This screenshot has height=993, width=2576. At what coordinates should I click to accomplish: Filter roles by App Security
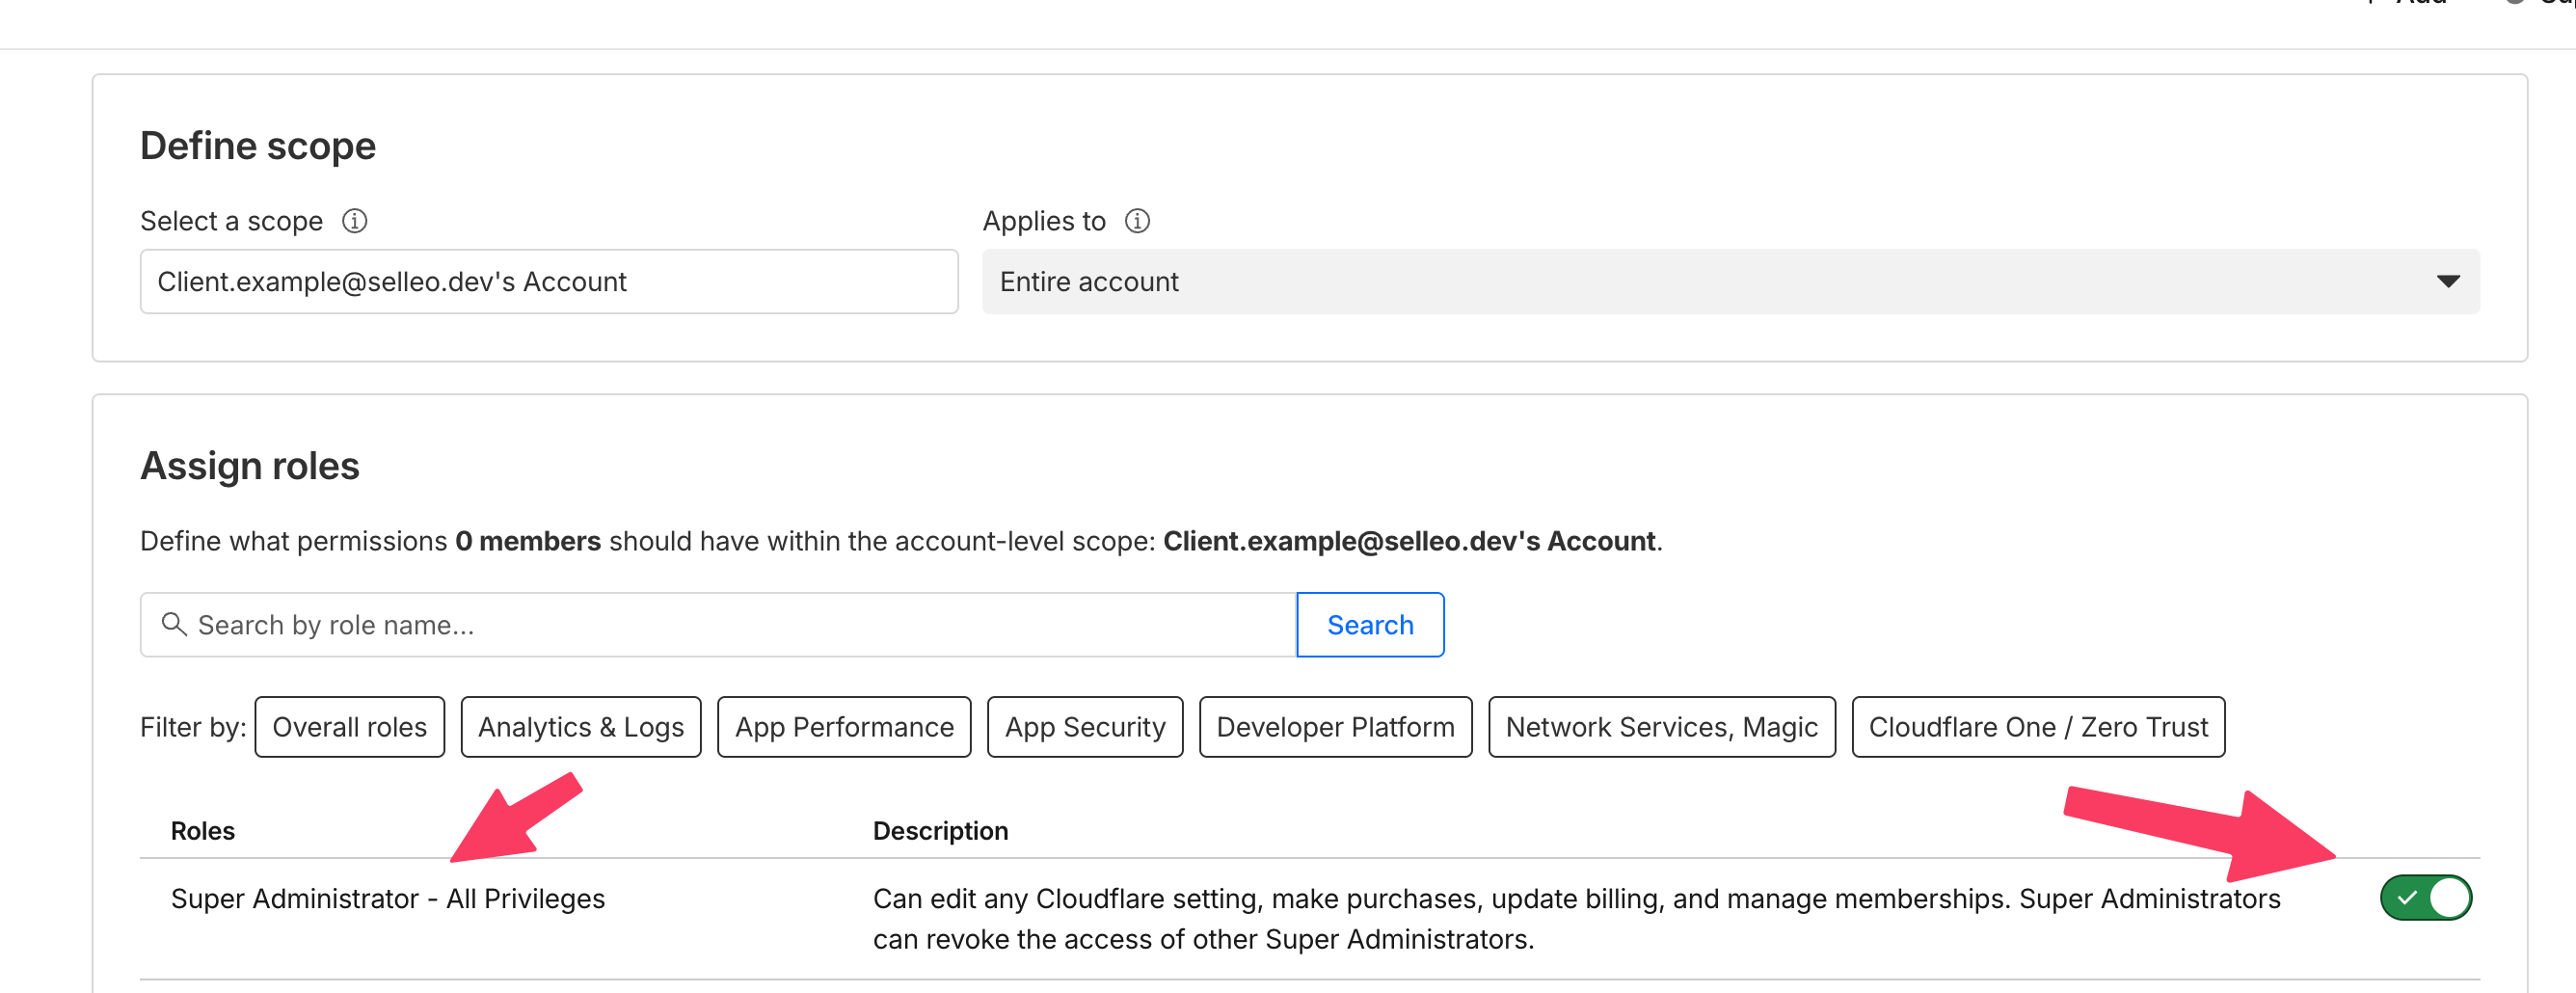[x=1084, y=727]
